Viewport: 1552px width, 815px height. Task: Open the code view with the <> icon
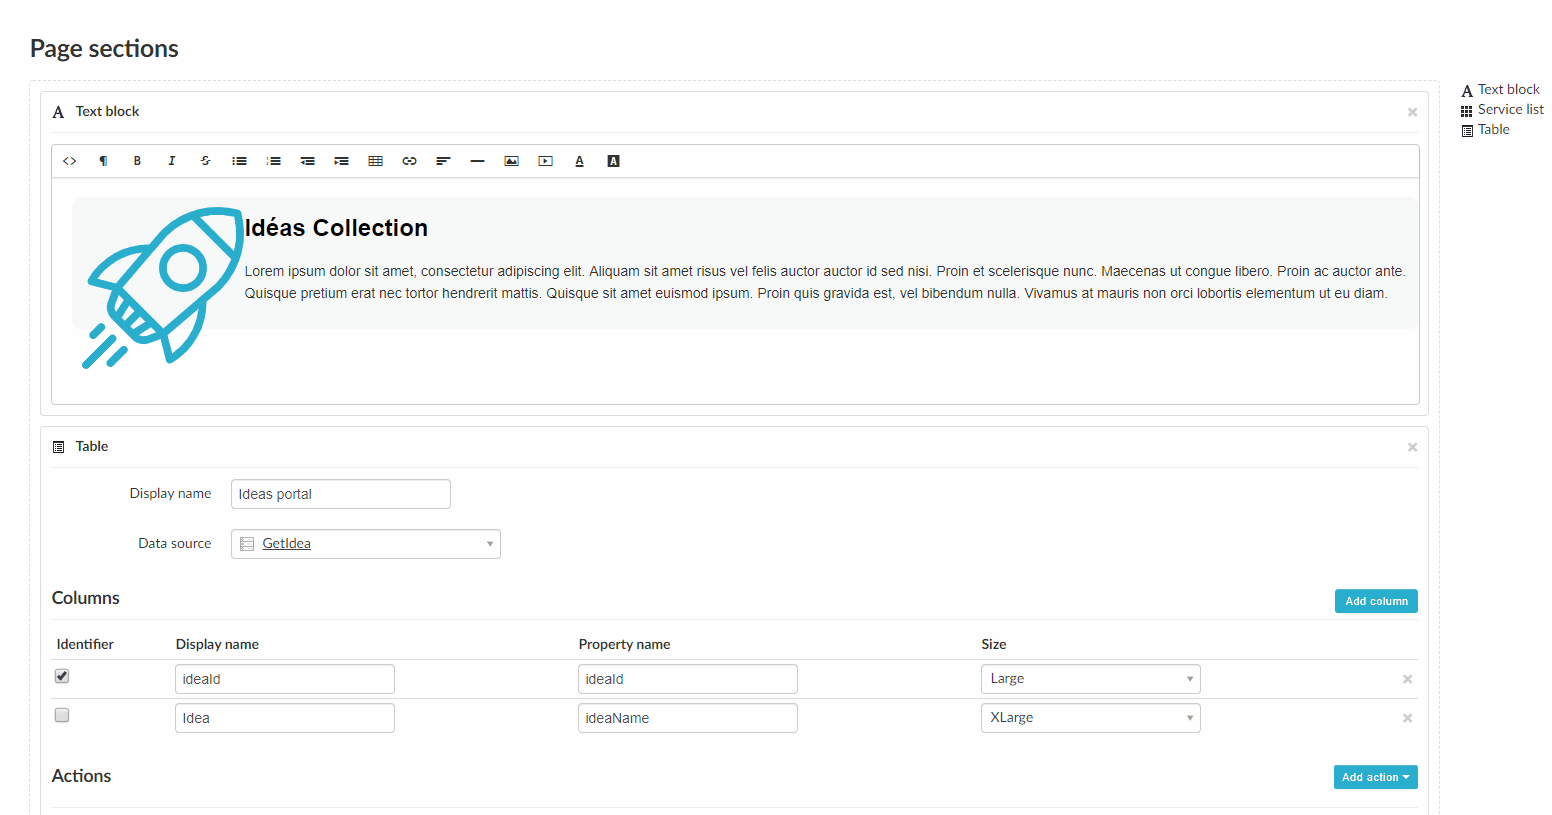click(x=69, y=160)
